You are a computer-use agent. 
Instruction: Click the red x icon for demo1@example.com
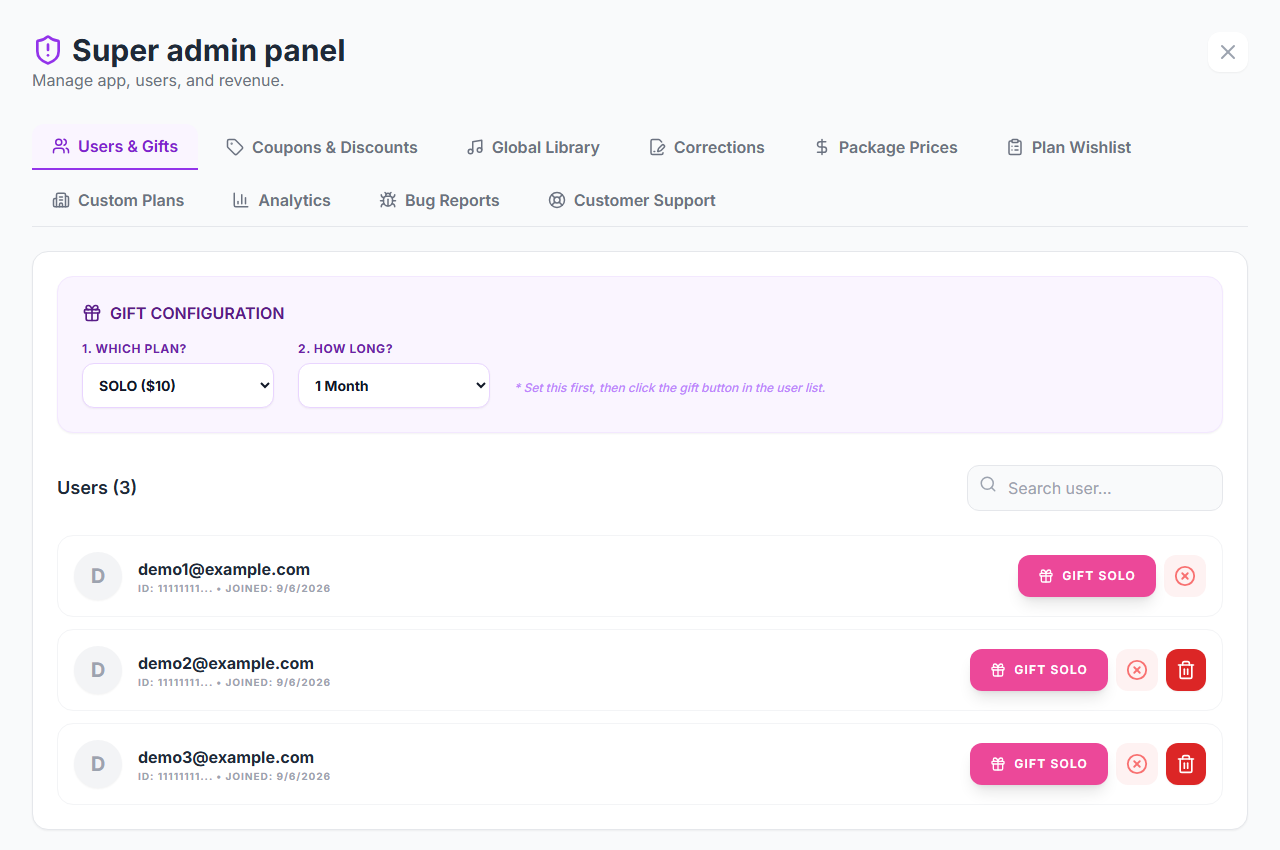click(x=1185, y=576)
